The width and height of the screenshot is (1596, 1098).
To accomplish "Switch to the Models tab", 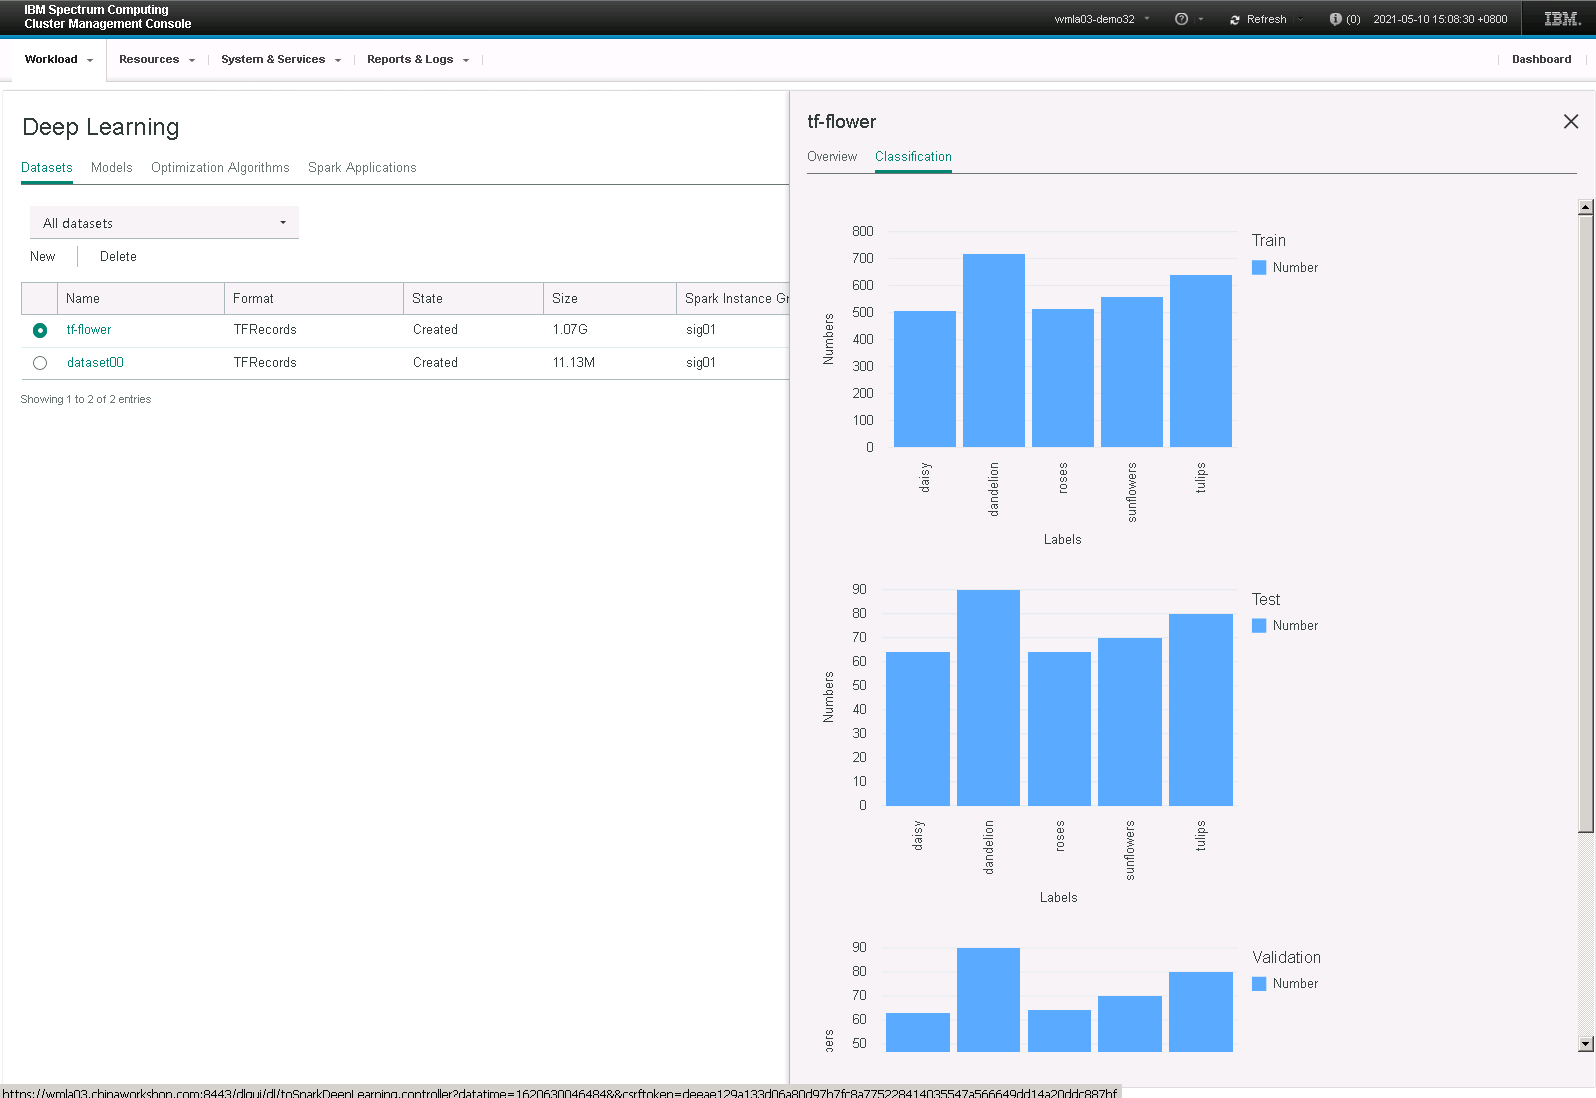I will pos(112,168).
